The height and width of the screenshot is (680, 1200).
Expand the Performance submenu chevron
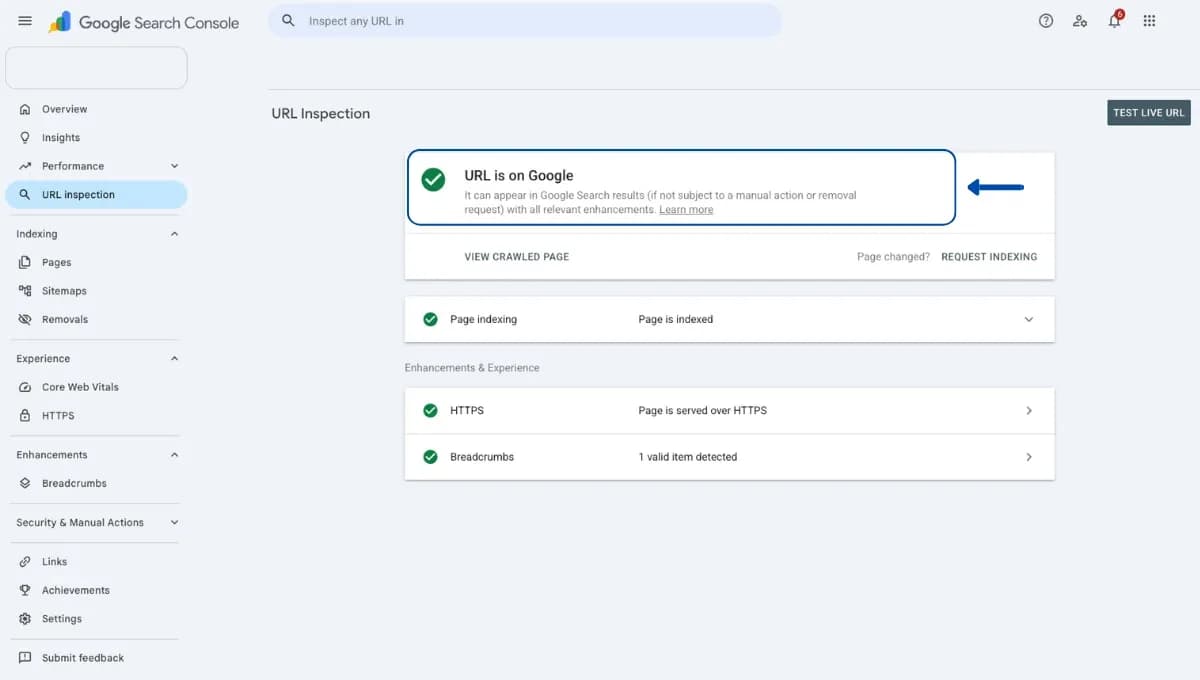(x=174, y=166)
